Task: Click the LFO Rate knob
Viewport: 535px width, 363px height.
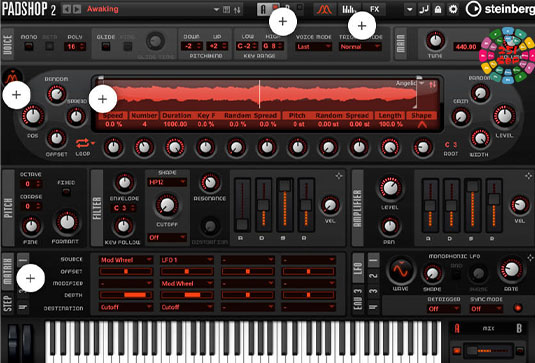Action: tap(511, 270)
